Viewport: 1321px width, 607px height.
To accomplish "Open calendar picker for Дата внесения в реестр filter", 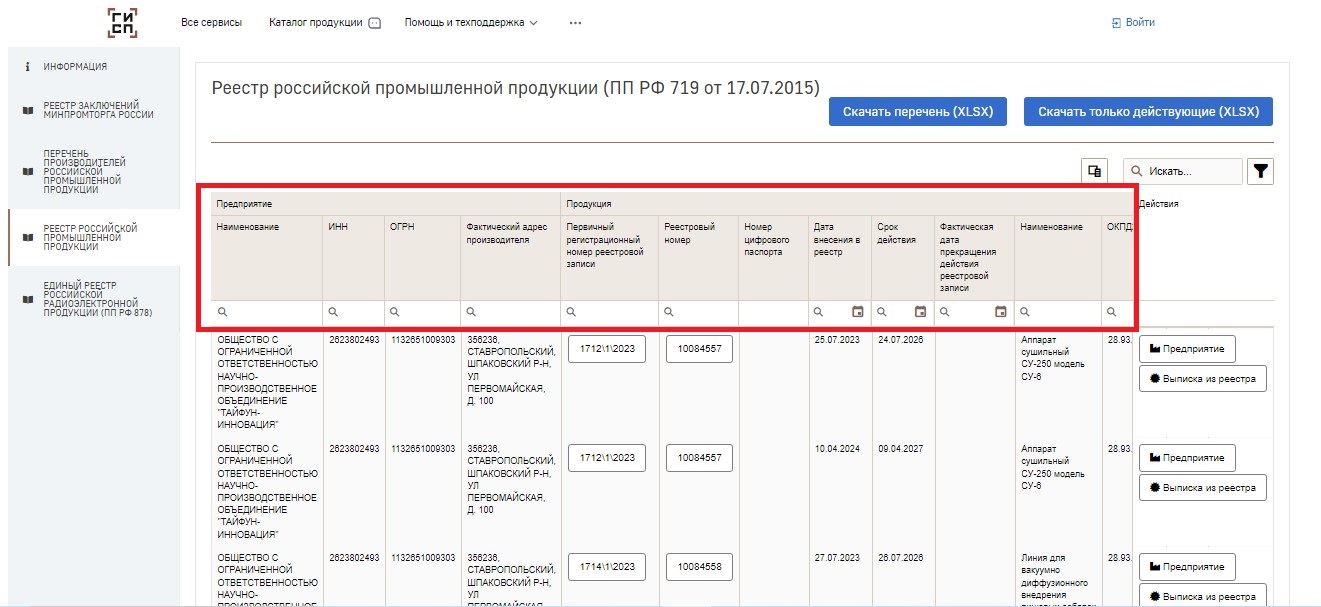I will tap(857, 312).
